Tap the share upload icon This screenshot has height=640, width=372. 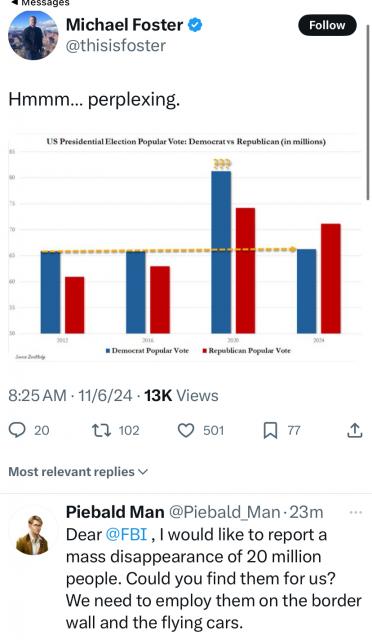(x=355, y=430)
